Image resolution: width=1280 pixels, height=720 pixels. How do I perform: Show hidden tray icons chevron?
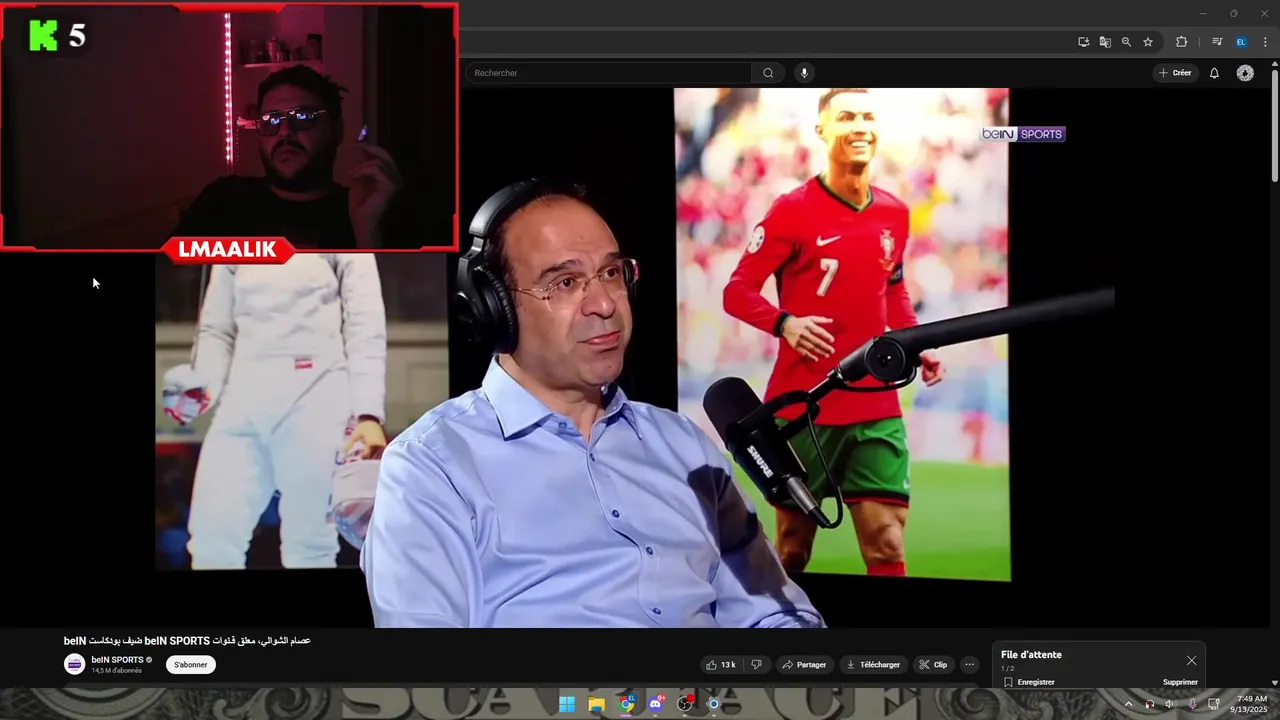1129,704
